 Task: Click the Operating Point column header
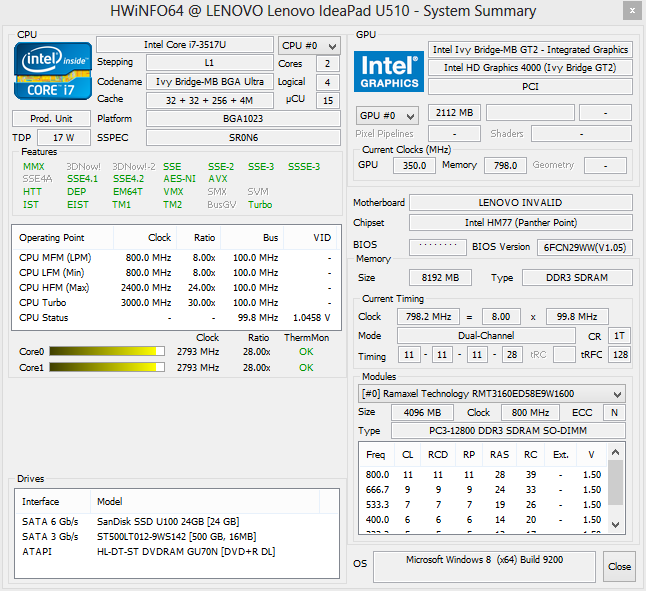52,238
